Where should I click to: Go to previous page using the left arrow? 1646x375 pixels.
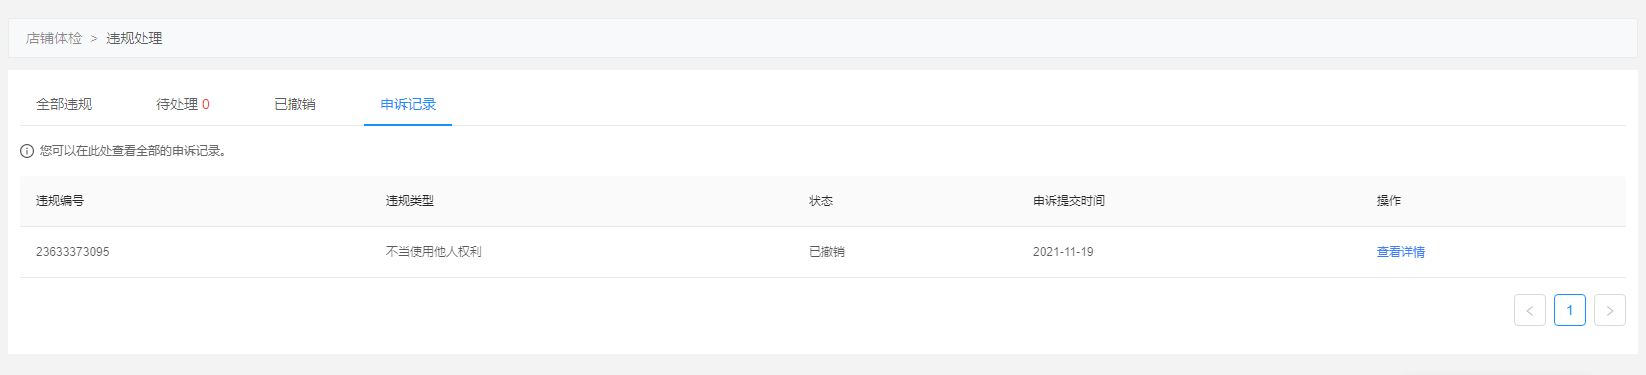[x=1529, y=310]
